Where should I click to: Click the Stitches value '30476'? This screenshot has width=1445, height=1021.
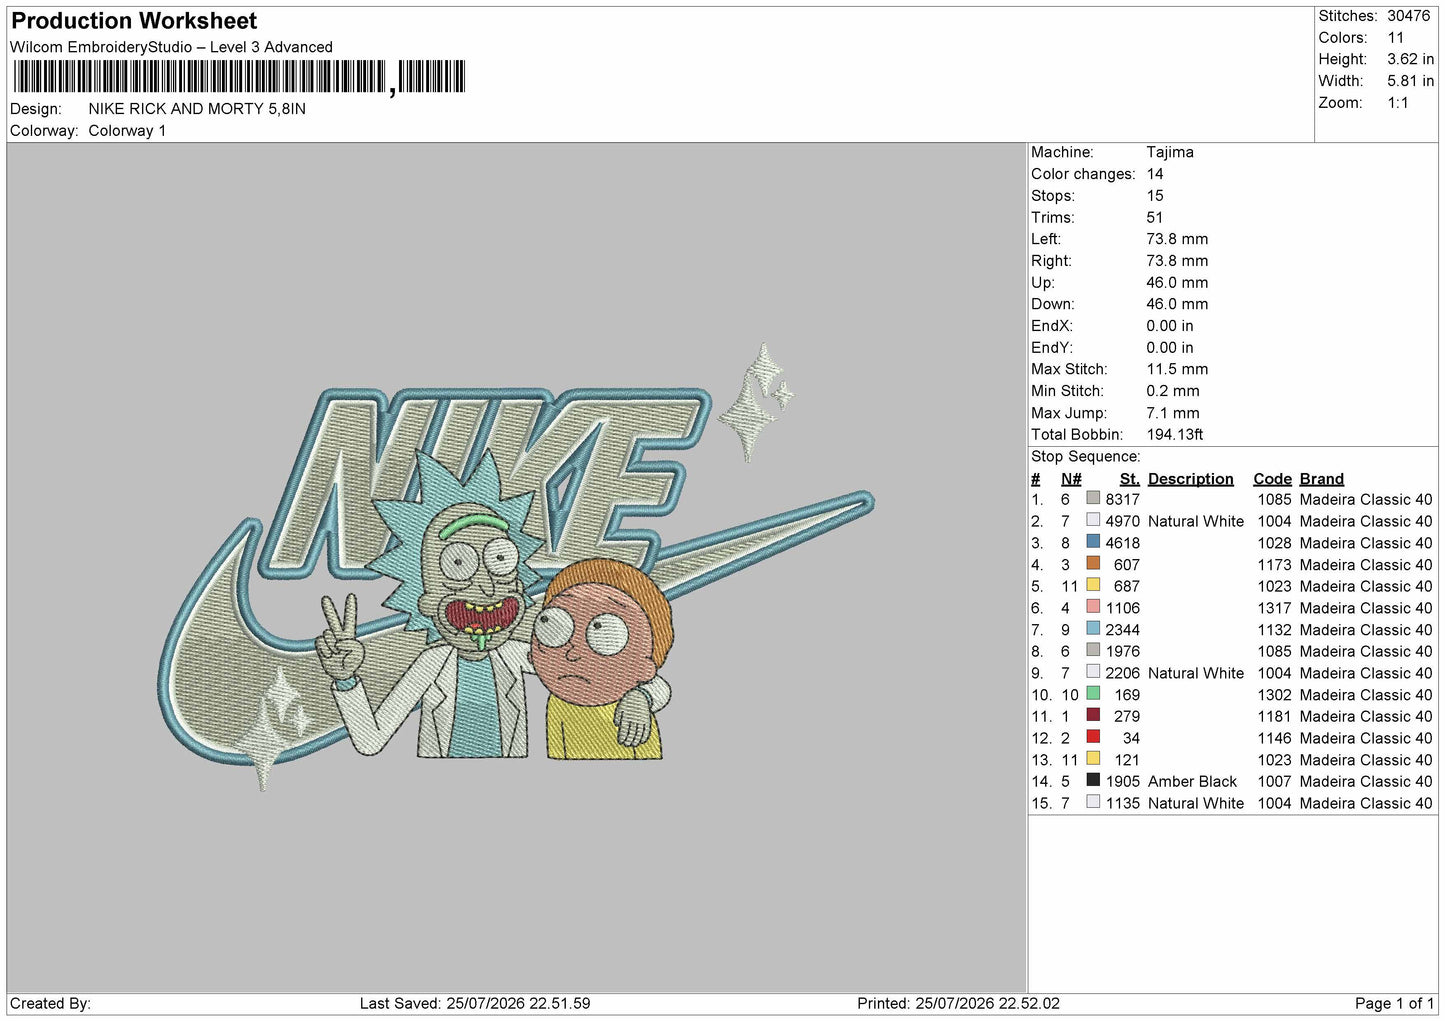pos(1408,16)
